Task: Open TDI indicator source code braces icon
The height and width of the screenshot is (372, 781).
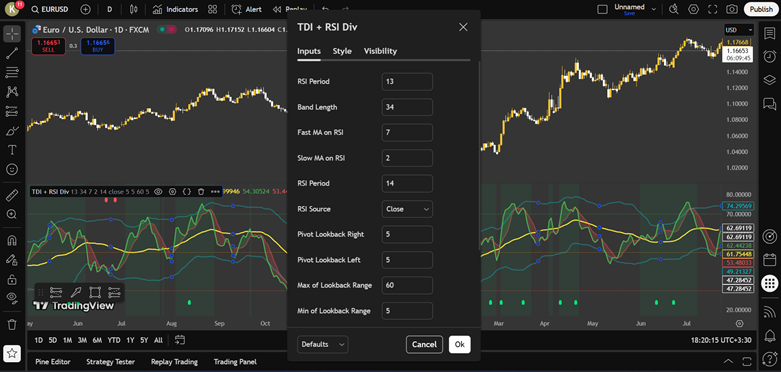Action: (x=187, y=191)
